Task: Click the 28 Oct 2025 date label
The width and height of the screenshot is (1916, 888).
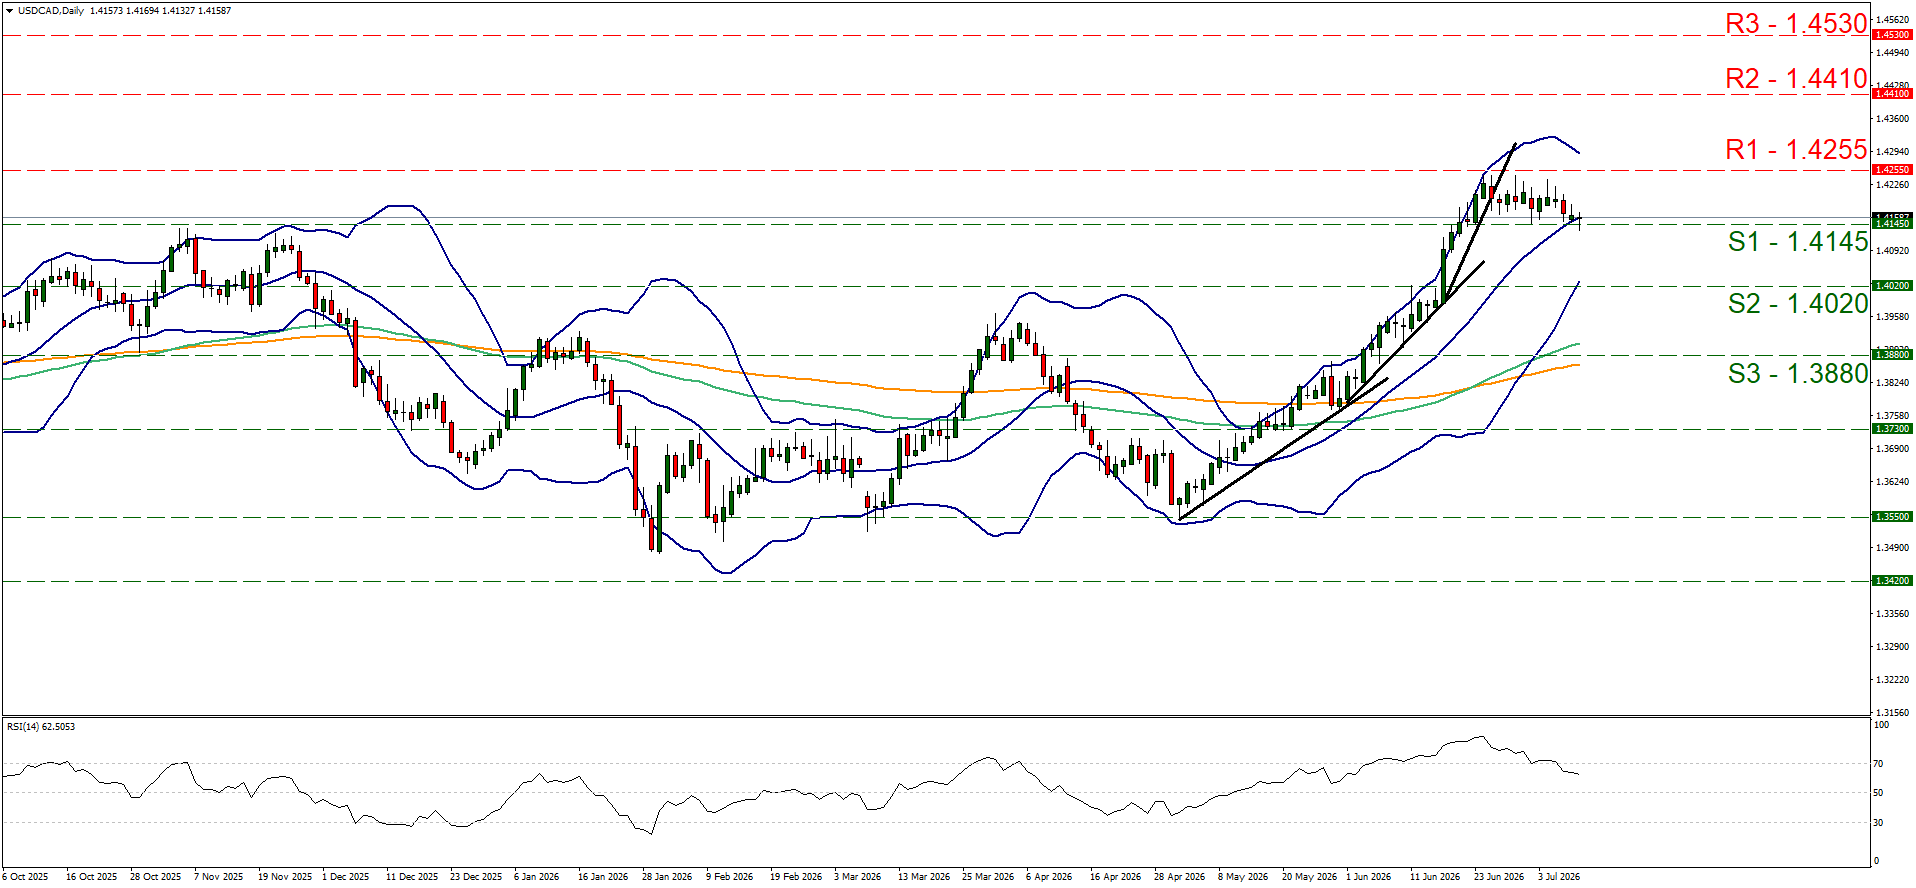Action: tap(155, 877)
